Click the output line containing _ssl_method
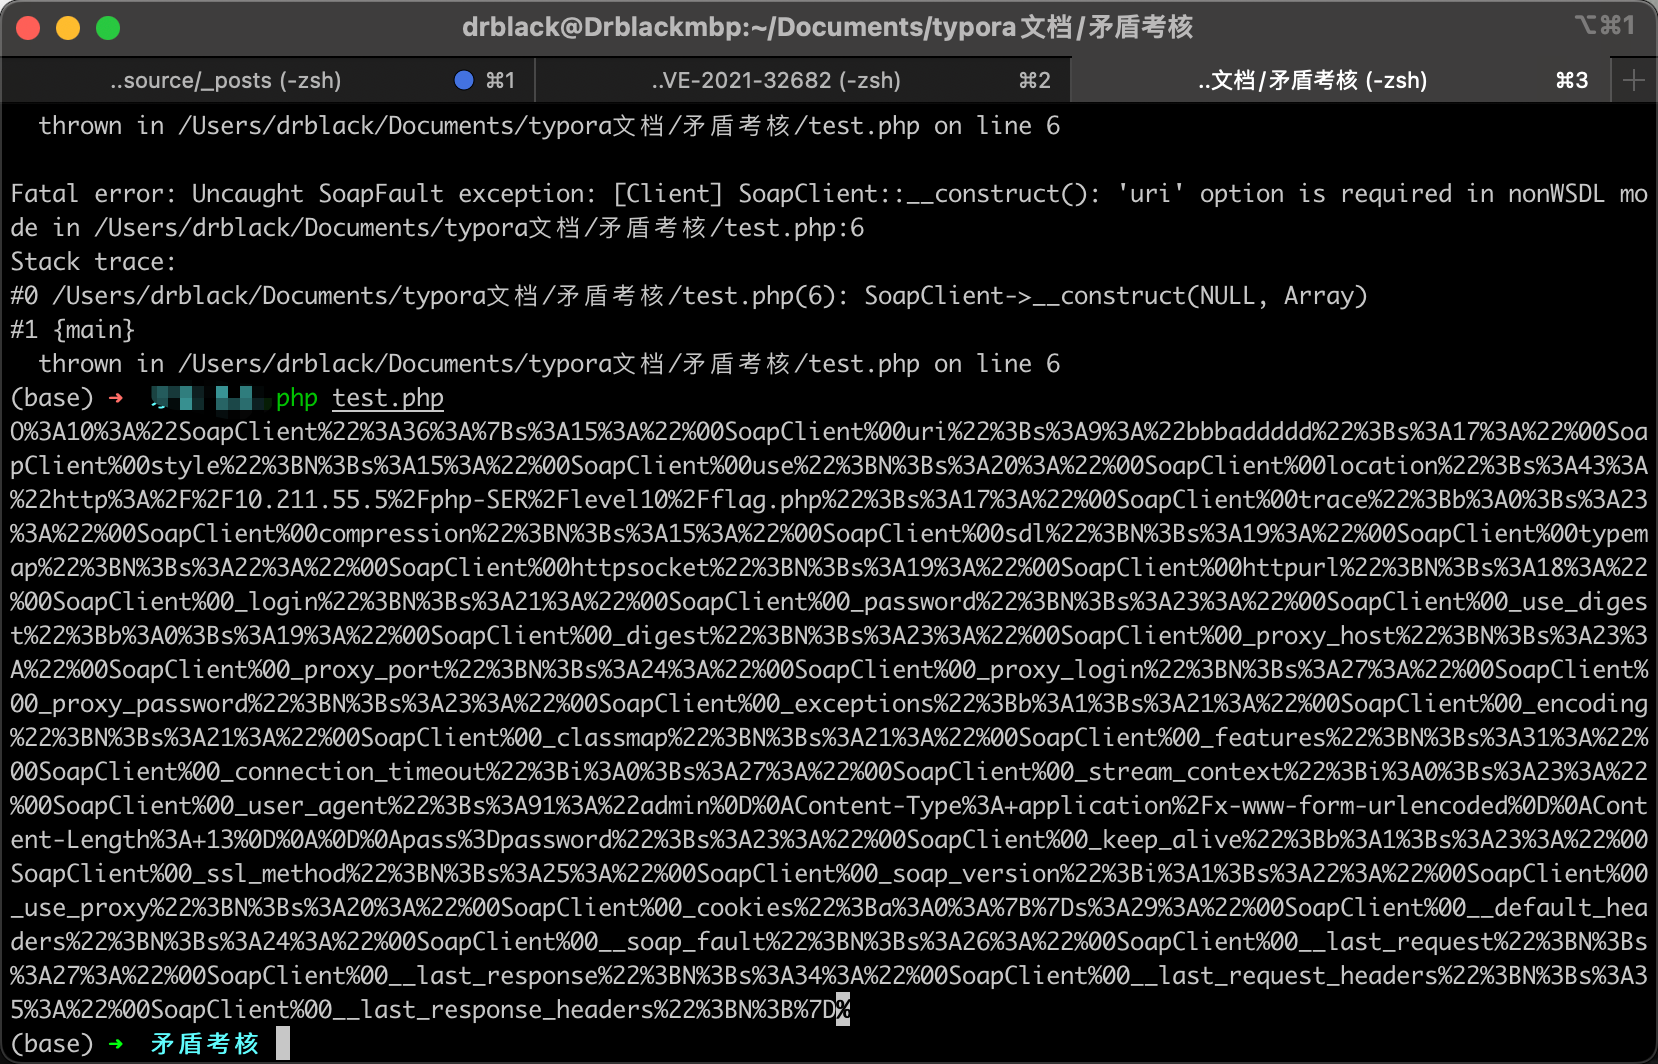 tap(829, 874)
